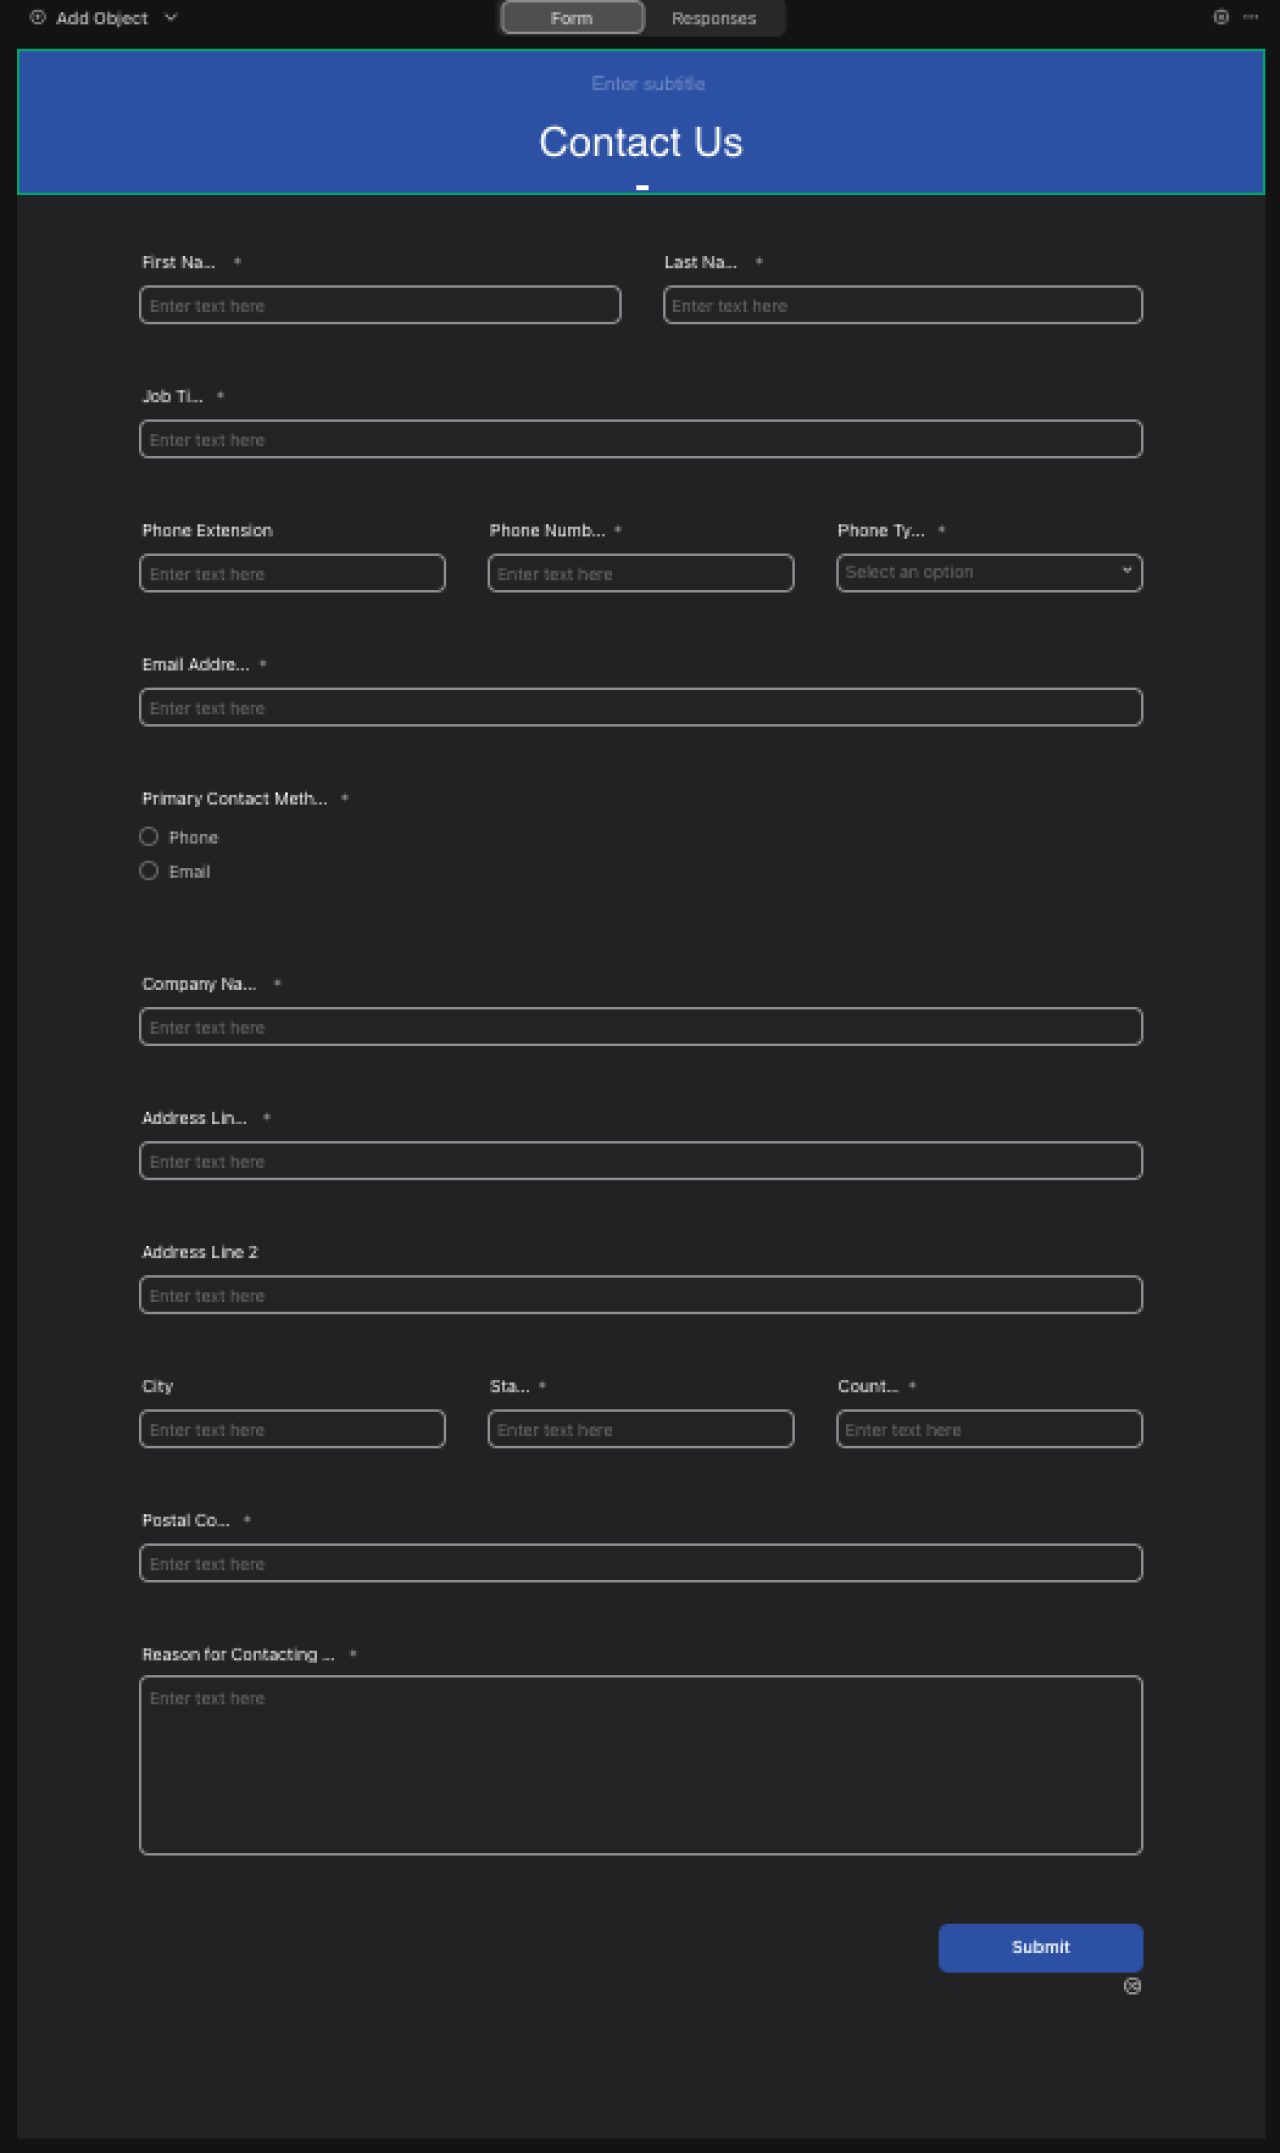Image resolution: width=1280 pixels, height=2153 pixels.
Task: Switch to the Form tab
Action: pos(572,18)
